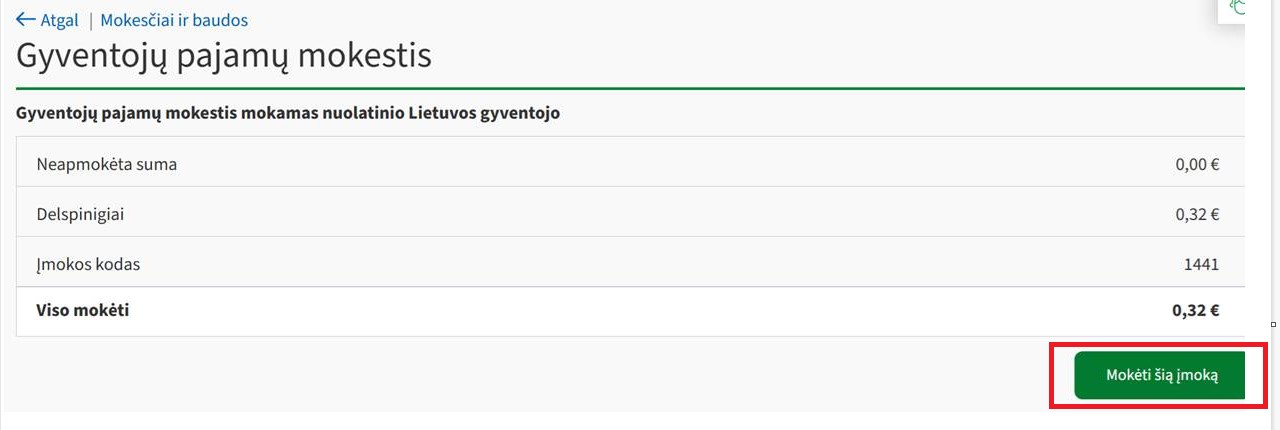Click the Viso mokėti total label

click(x=82, y=310)
